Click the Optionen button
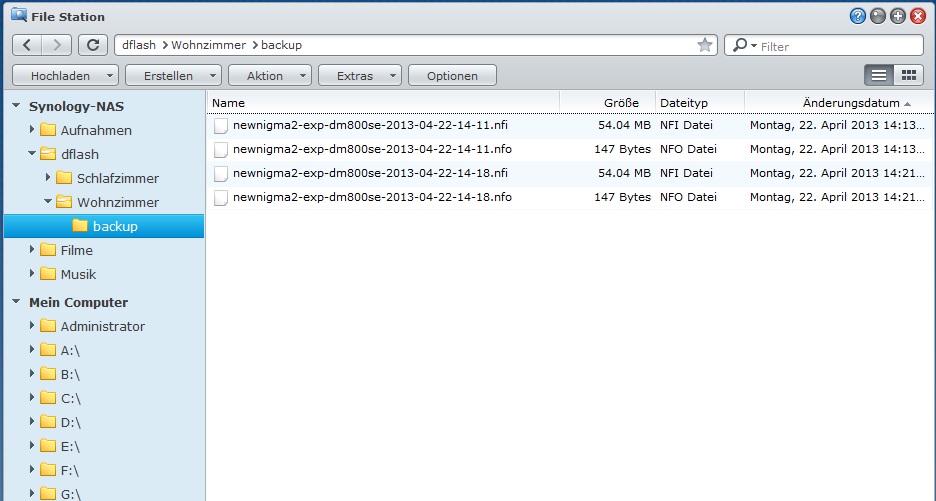The width and height of the screenshot is (936, 501). click(x=453, y=75)
